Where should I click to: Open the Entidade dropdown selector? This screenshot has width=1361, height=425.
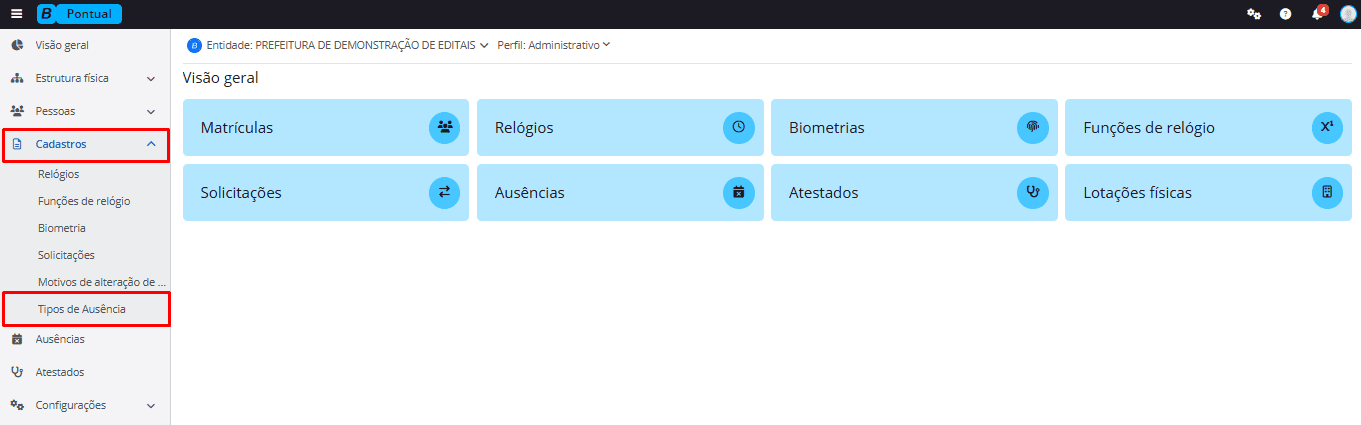338,45
